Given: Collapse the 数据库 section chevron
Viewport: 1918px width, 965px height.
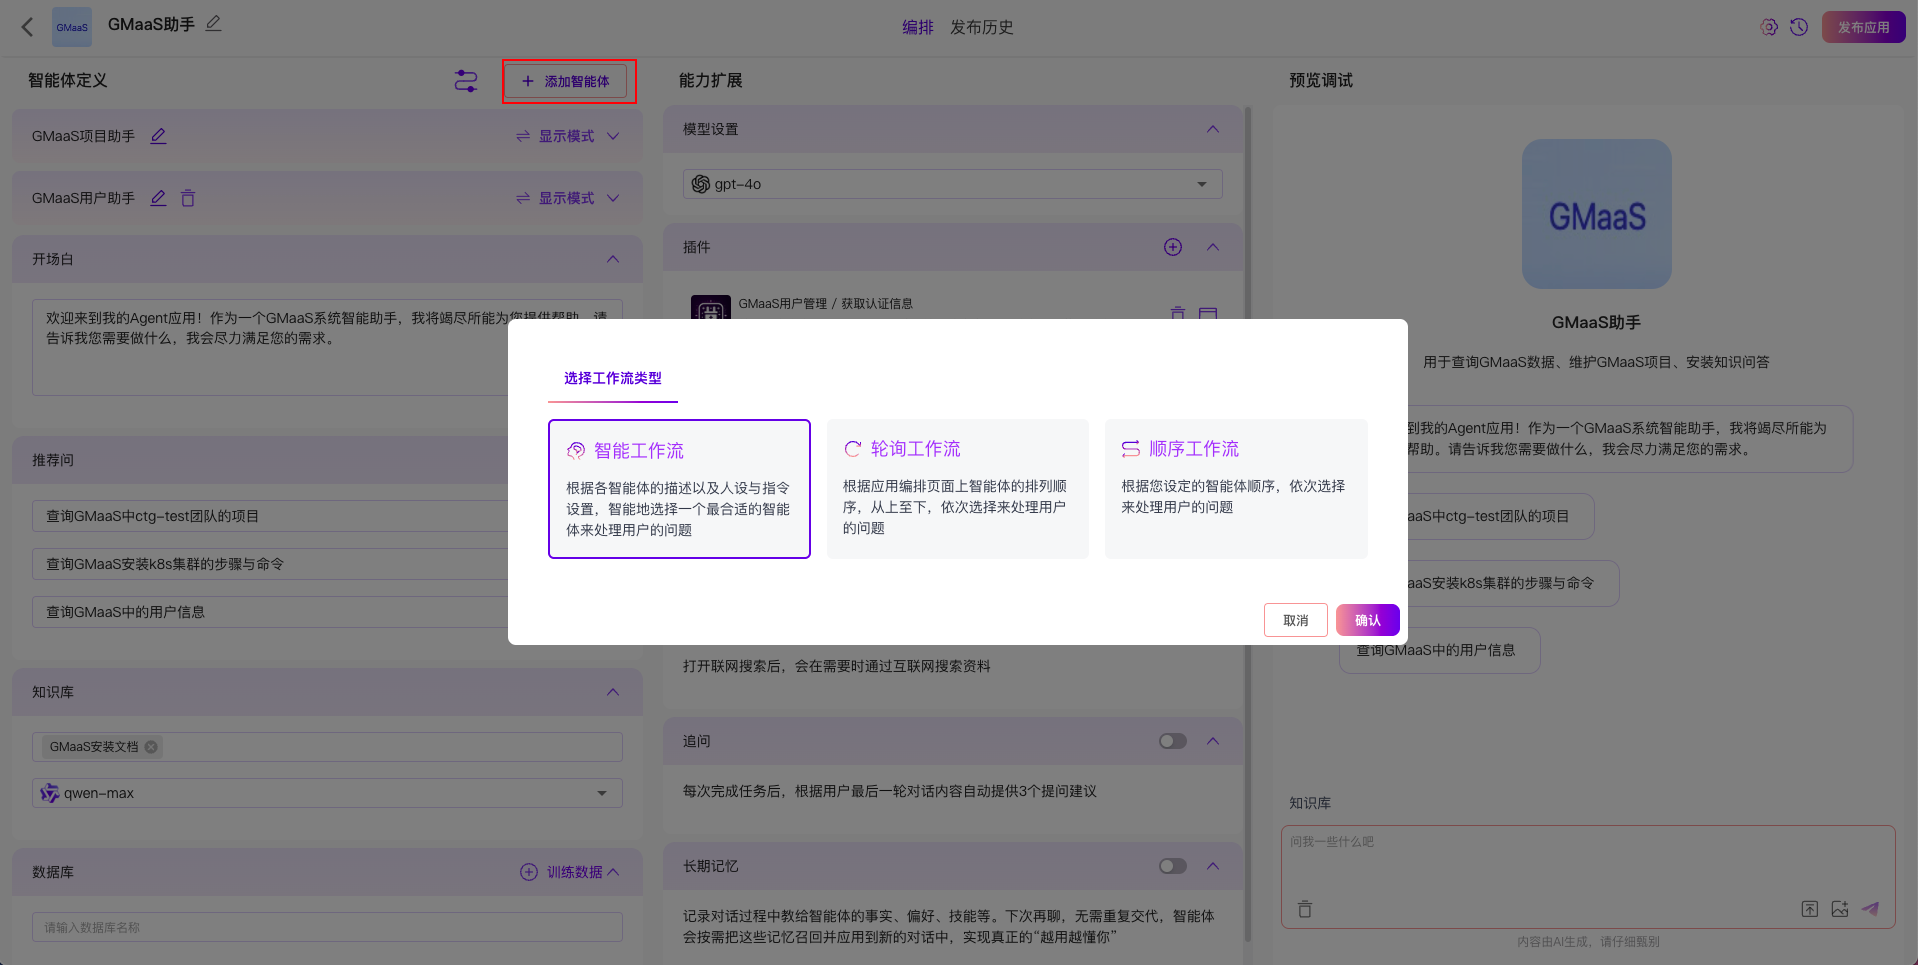Looking at the screenshot, I should [x=613, y=872].
